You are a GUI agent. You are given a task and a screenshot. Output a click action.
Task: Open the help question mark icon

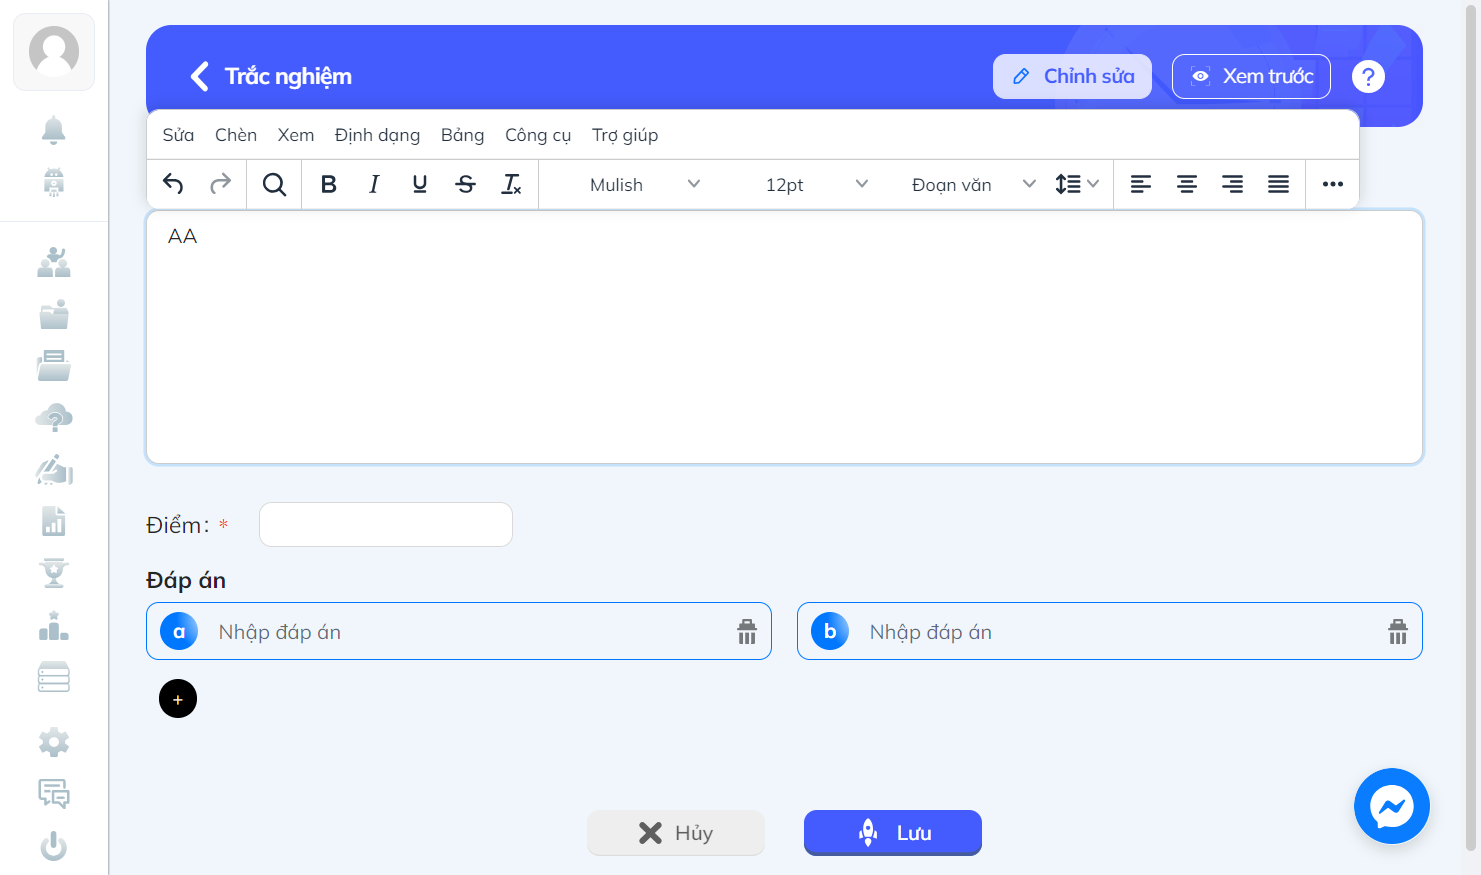1368,77
